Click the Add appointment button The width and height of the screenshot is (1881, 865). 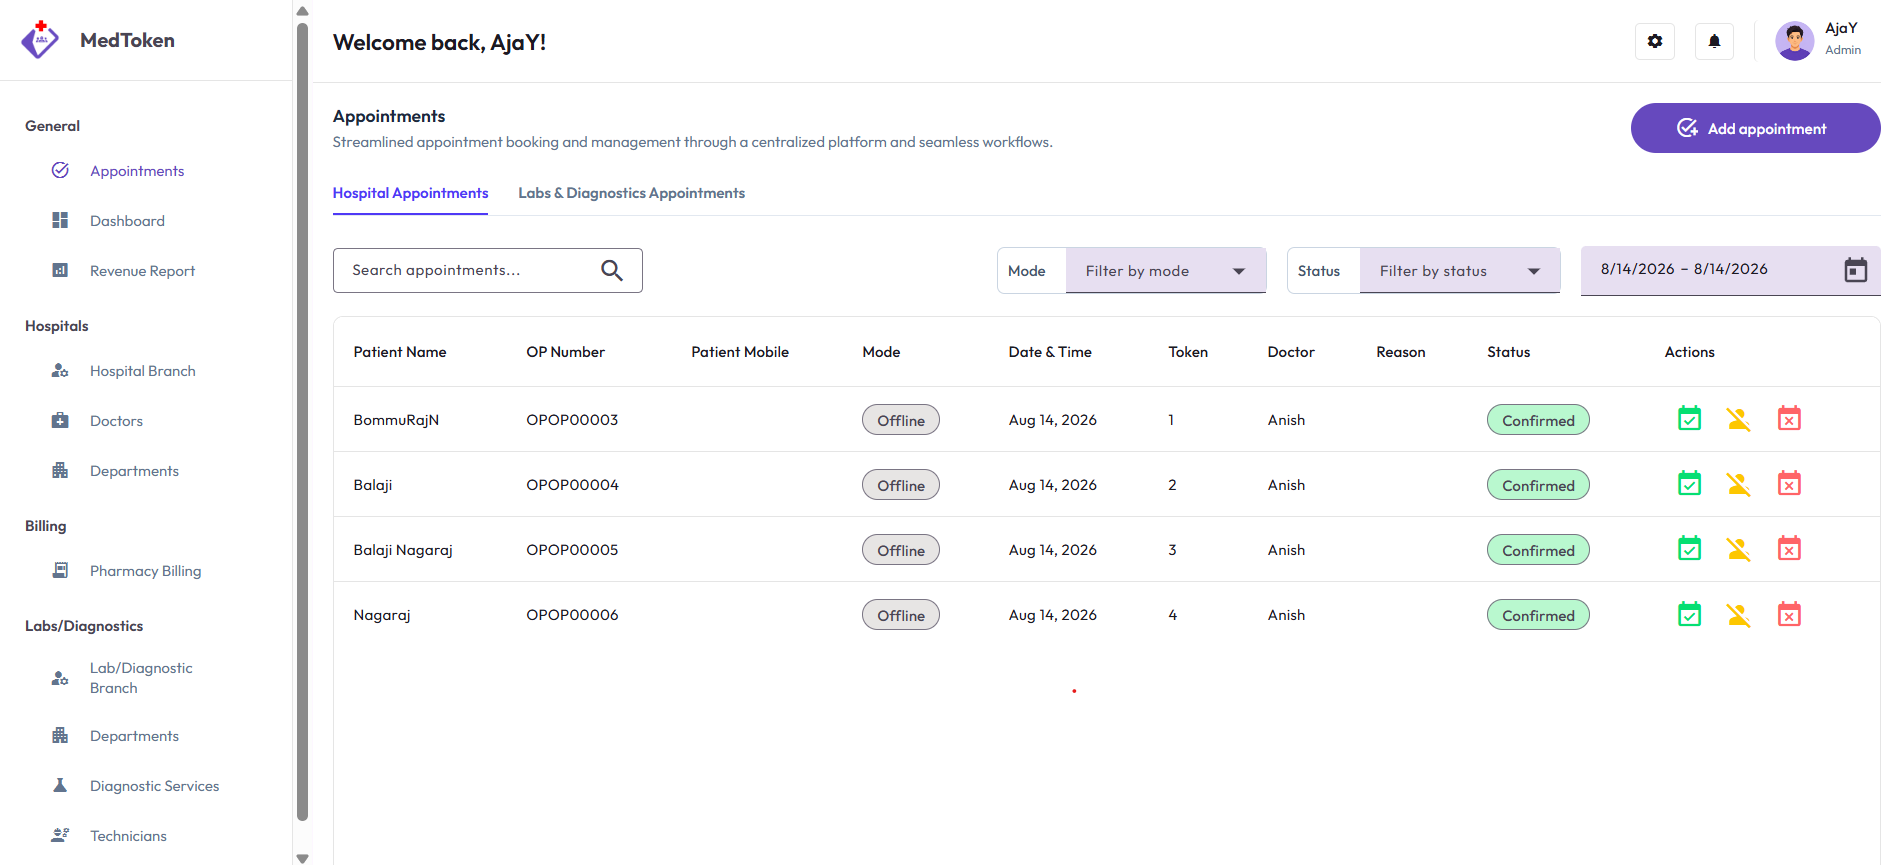click(1755, 128)
